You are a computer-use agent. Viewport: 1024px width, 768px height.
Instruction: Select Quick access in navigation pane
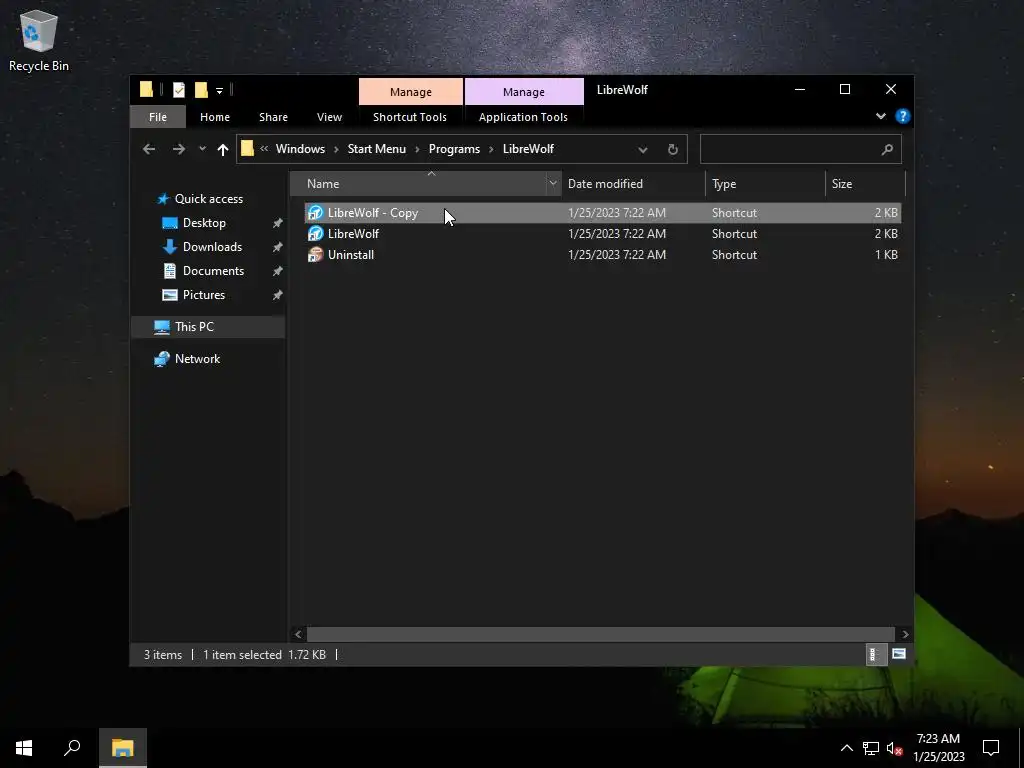click(208, 199)
